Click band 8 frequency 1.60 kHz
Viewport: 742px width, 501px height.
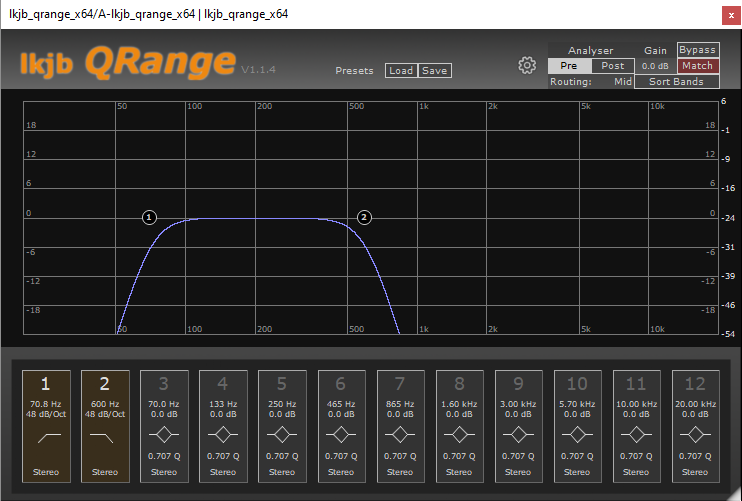(x=459, y=404)
